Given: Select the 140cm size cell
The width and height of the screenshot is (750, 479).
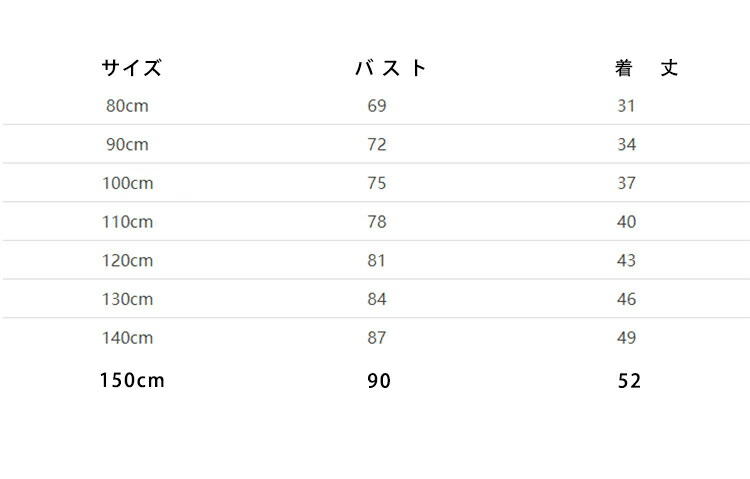Looking at the screenshot, I should pyautogui.click(x=128, y=338).
